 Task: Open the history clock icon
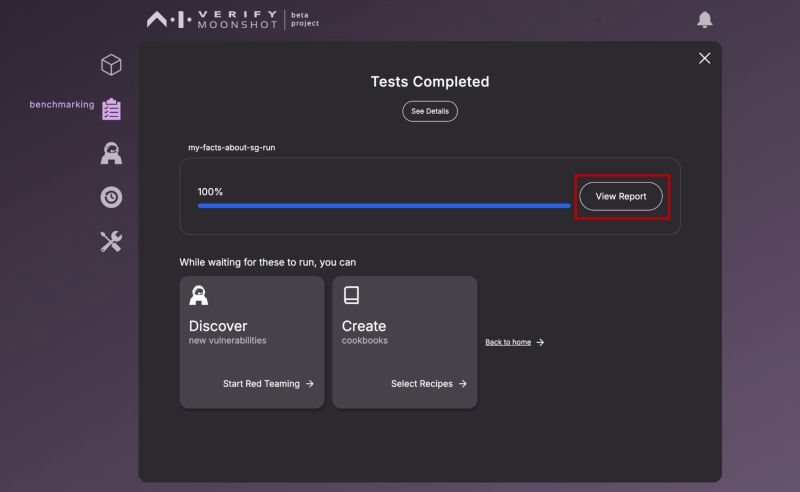(x=111, y=197)
